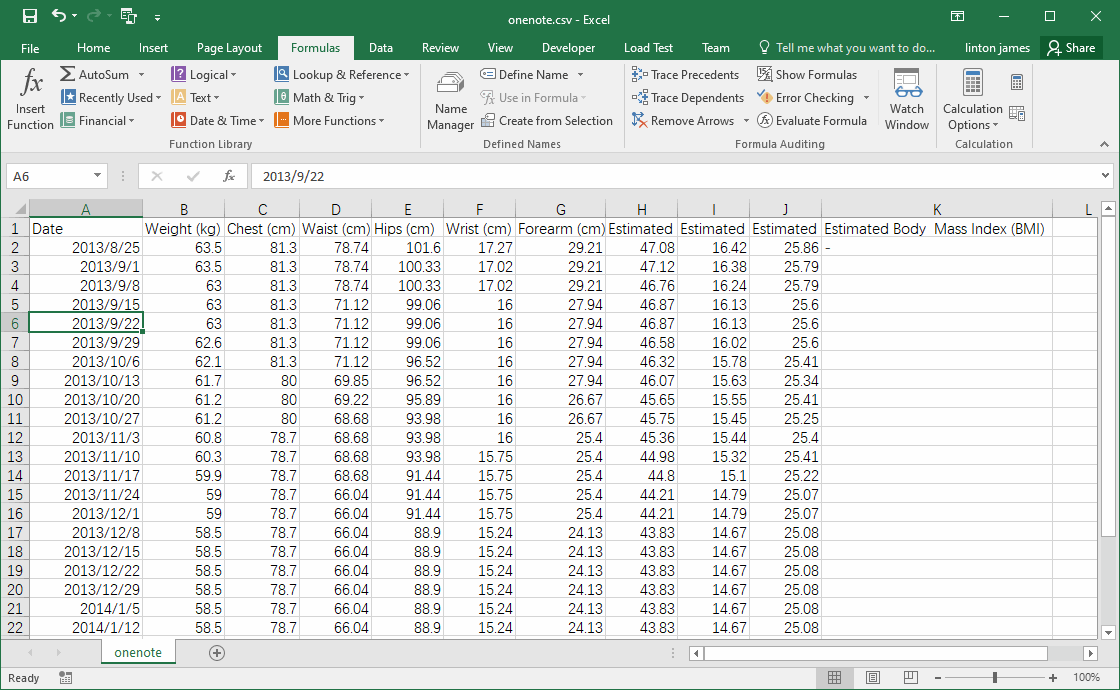Open the Insert Function dialog
Image resolution: width=1120 pixels, height=690 pixels.
tap(30, 97)
